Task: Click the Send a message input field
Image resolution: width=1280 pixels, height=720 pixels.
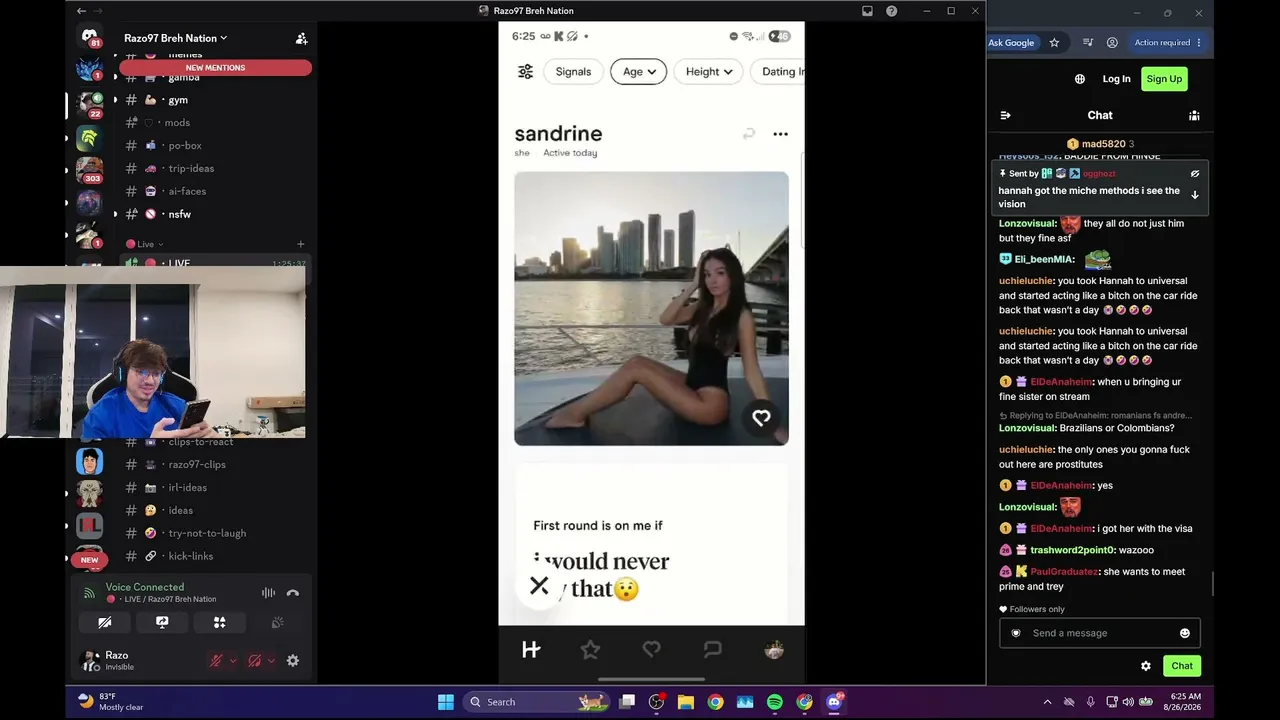Action: [1100, 633]
